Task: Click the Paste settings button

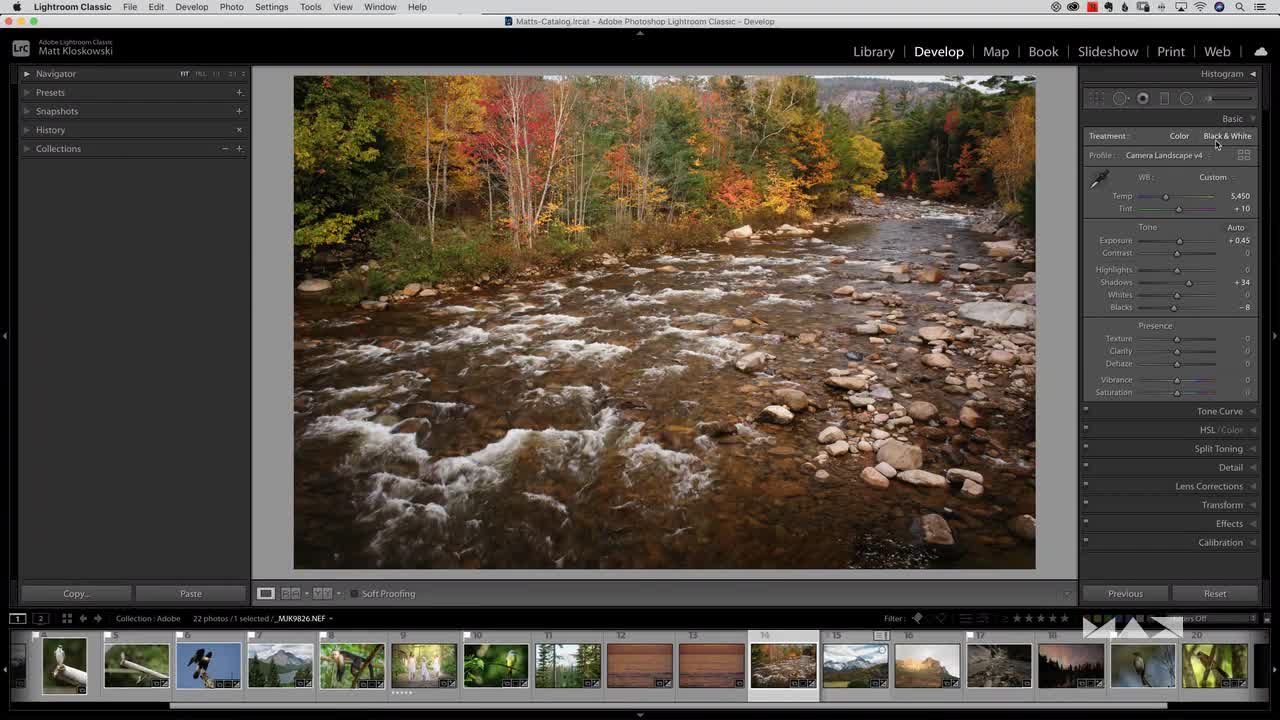Action: click(191, 594)
